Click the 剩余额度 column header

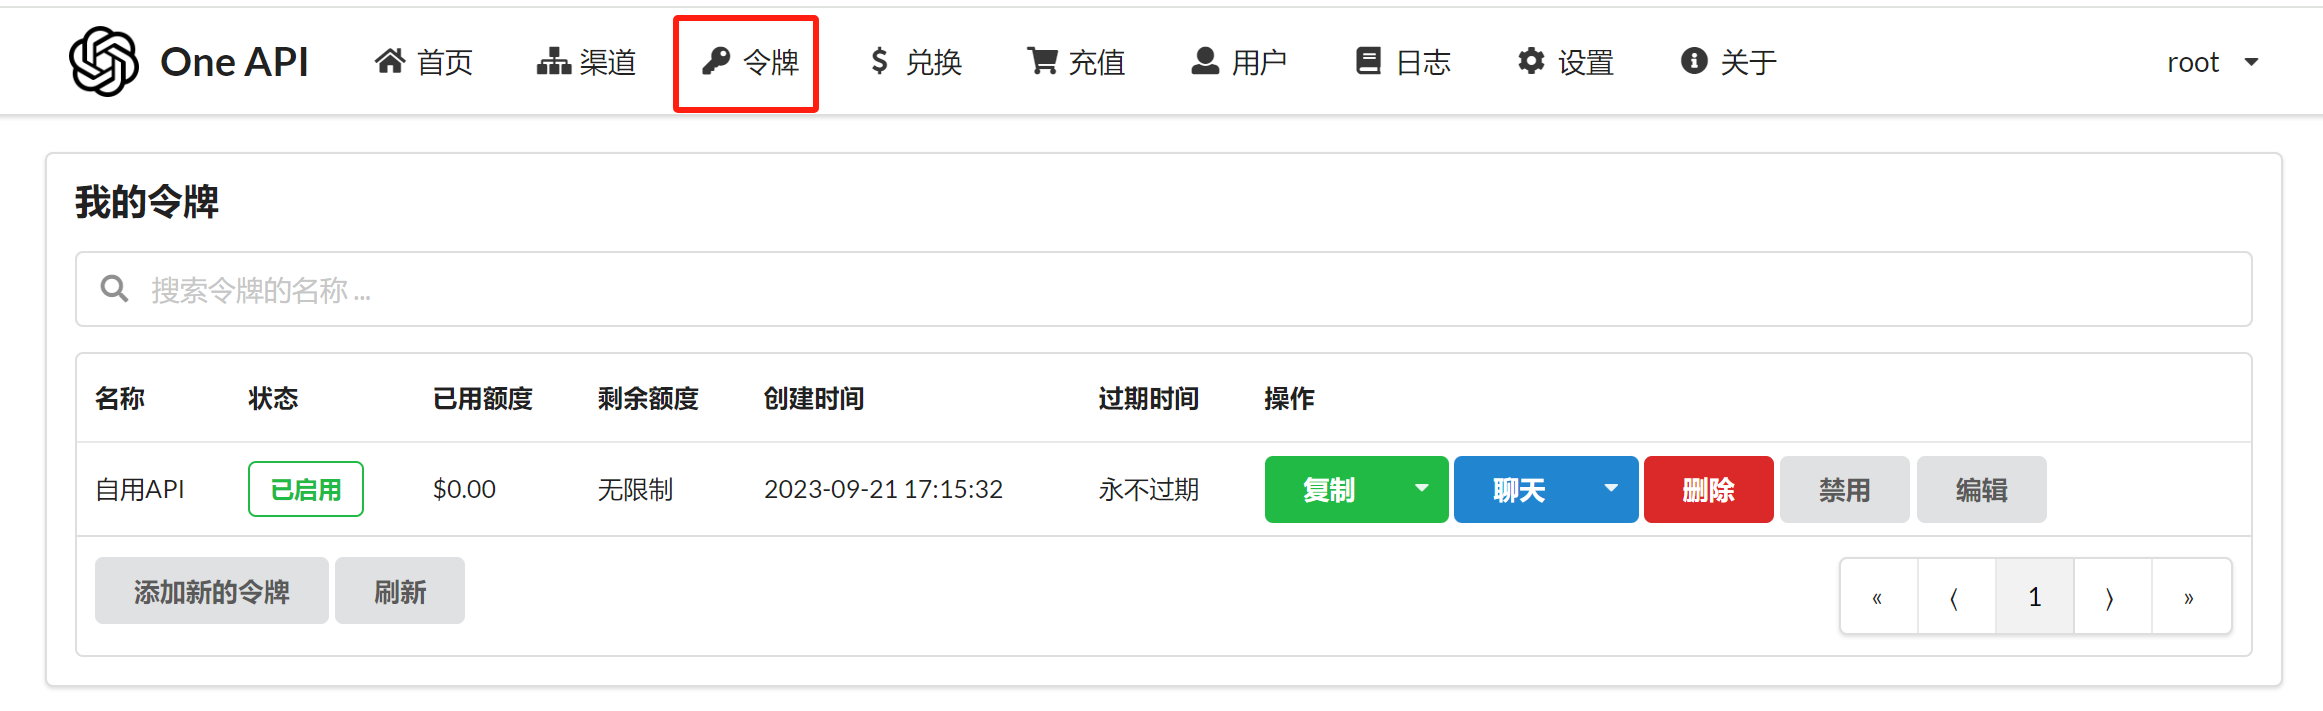pyautogui.click(x=648, y=398)
